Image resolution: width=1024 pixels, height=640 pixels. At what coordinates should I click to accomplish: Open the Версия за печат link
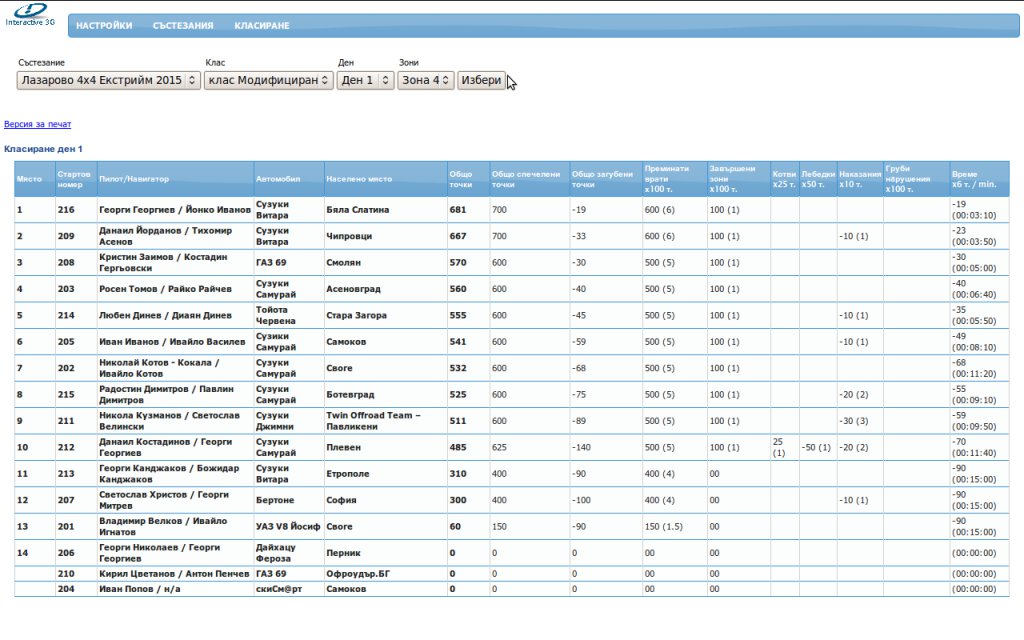pyautogui.click(x=37, y=124)
